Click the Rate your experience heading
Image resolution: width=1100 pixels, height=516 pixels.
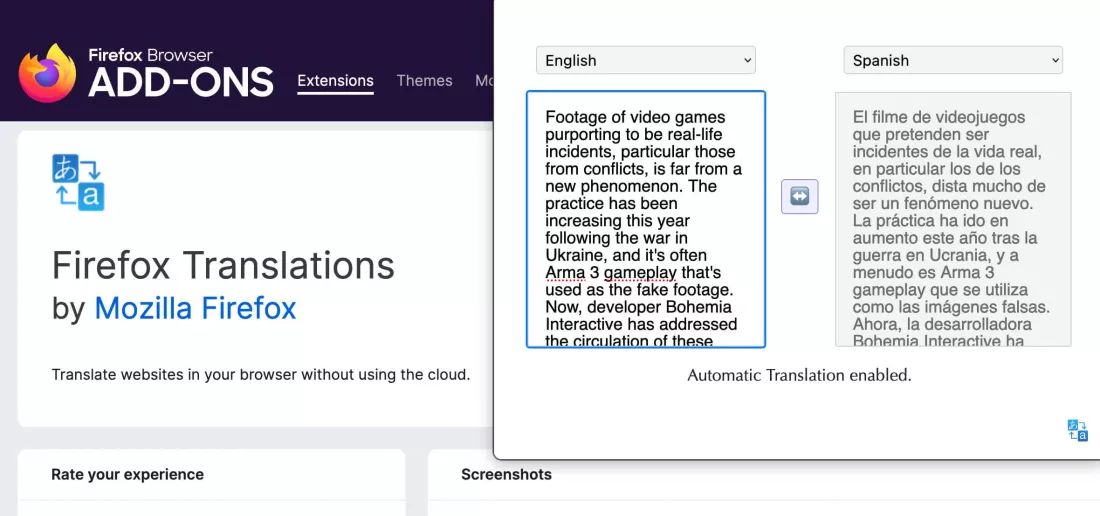tap(128, 475)
